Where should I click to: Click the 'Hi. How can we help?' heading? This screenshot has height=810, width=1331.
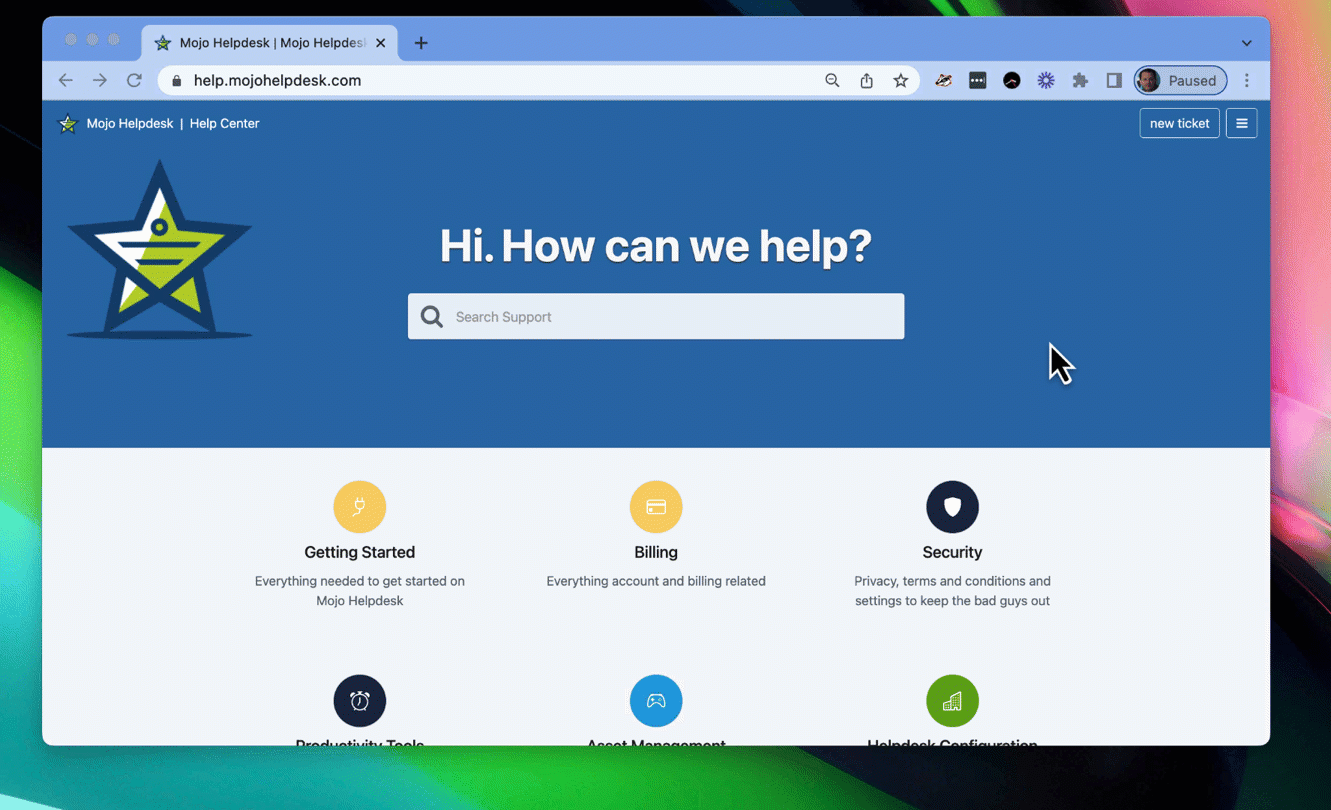pyautogui.click(x=656, y=246)
